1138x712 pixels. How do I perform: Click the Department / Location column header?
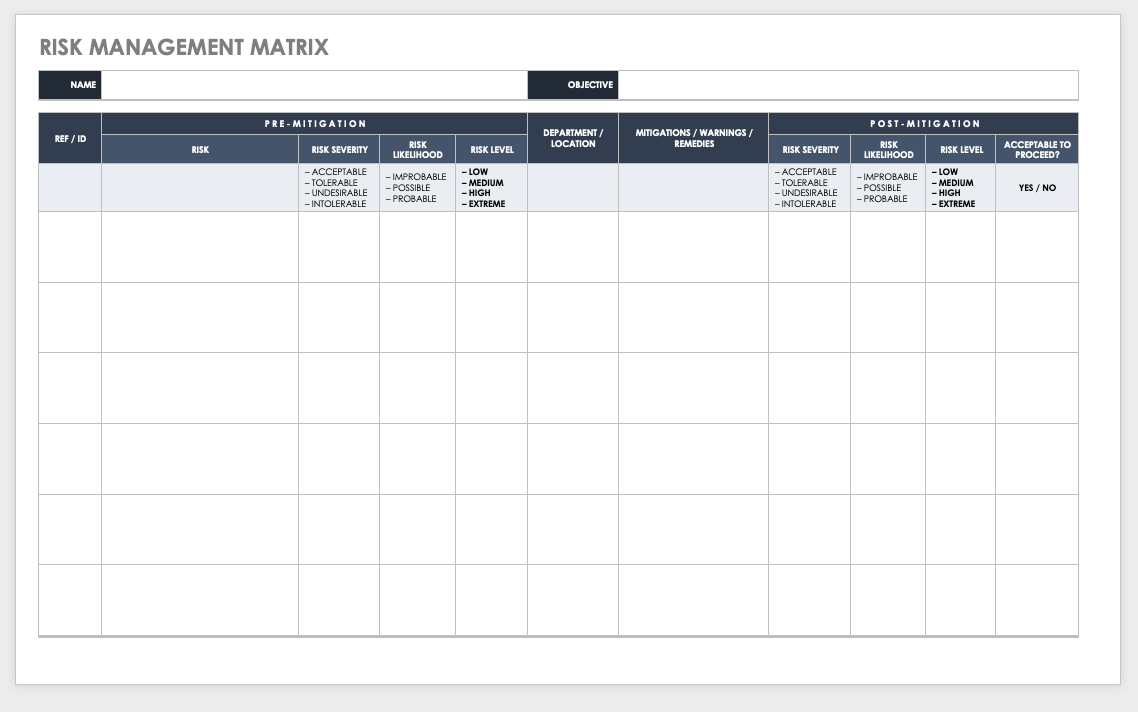(573, 138)
